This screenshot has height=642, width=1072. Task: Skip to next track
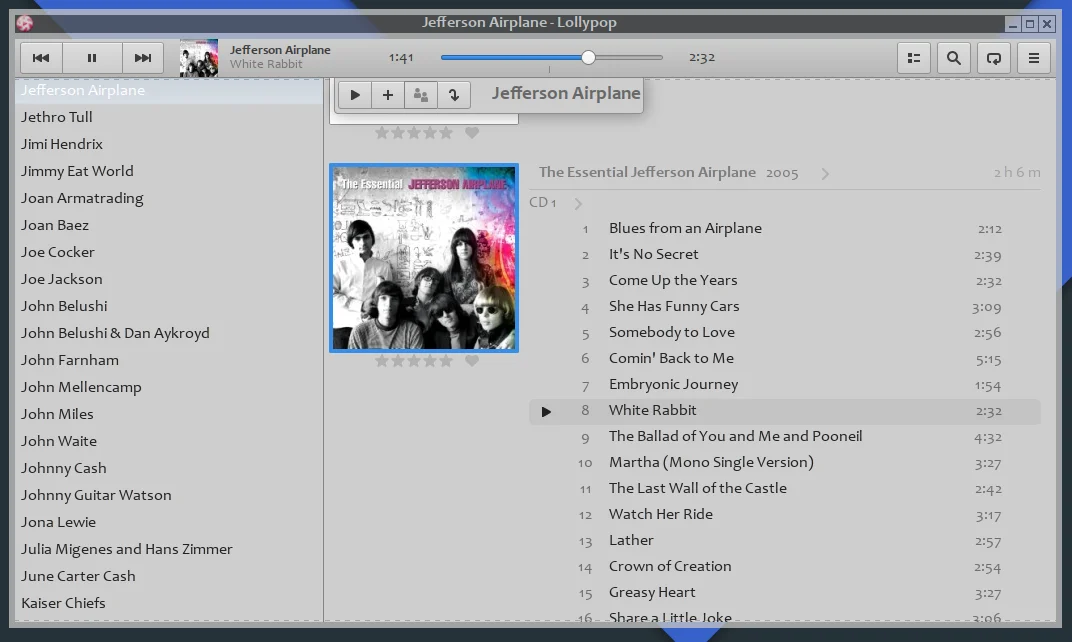[143, 58]
